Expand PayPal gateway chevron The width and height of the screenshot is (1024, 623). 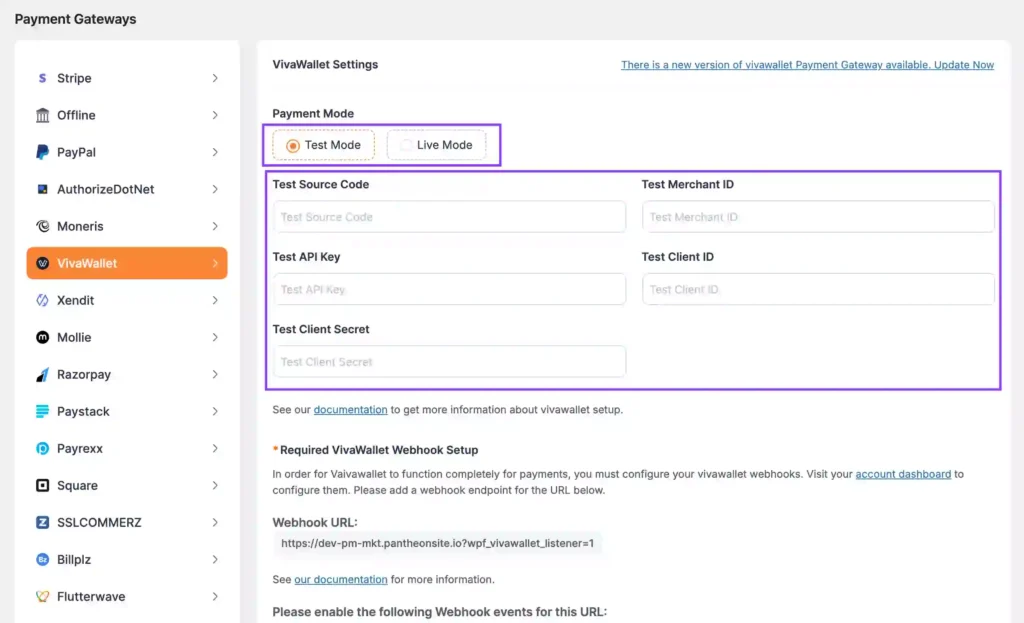click(215, 152)
